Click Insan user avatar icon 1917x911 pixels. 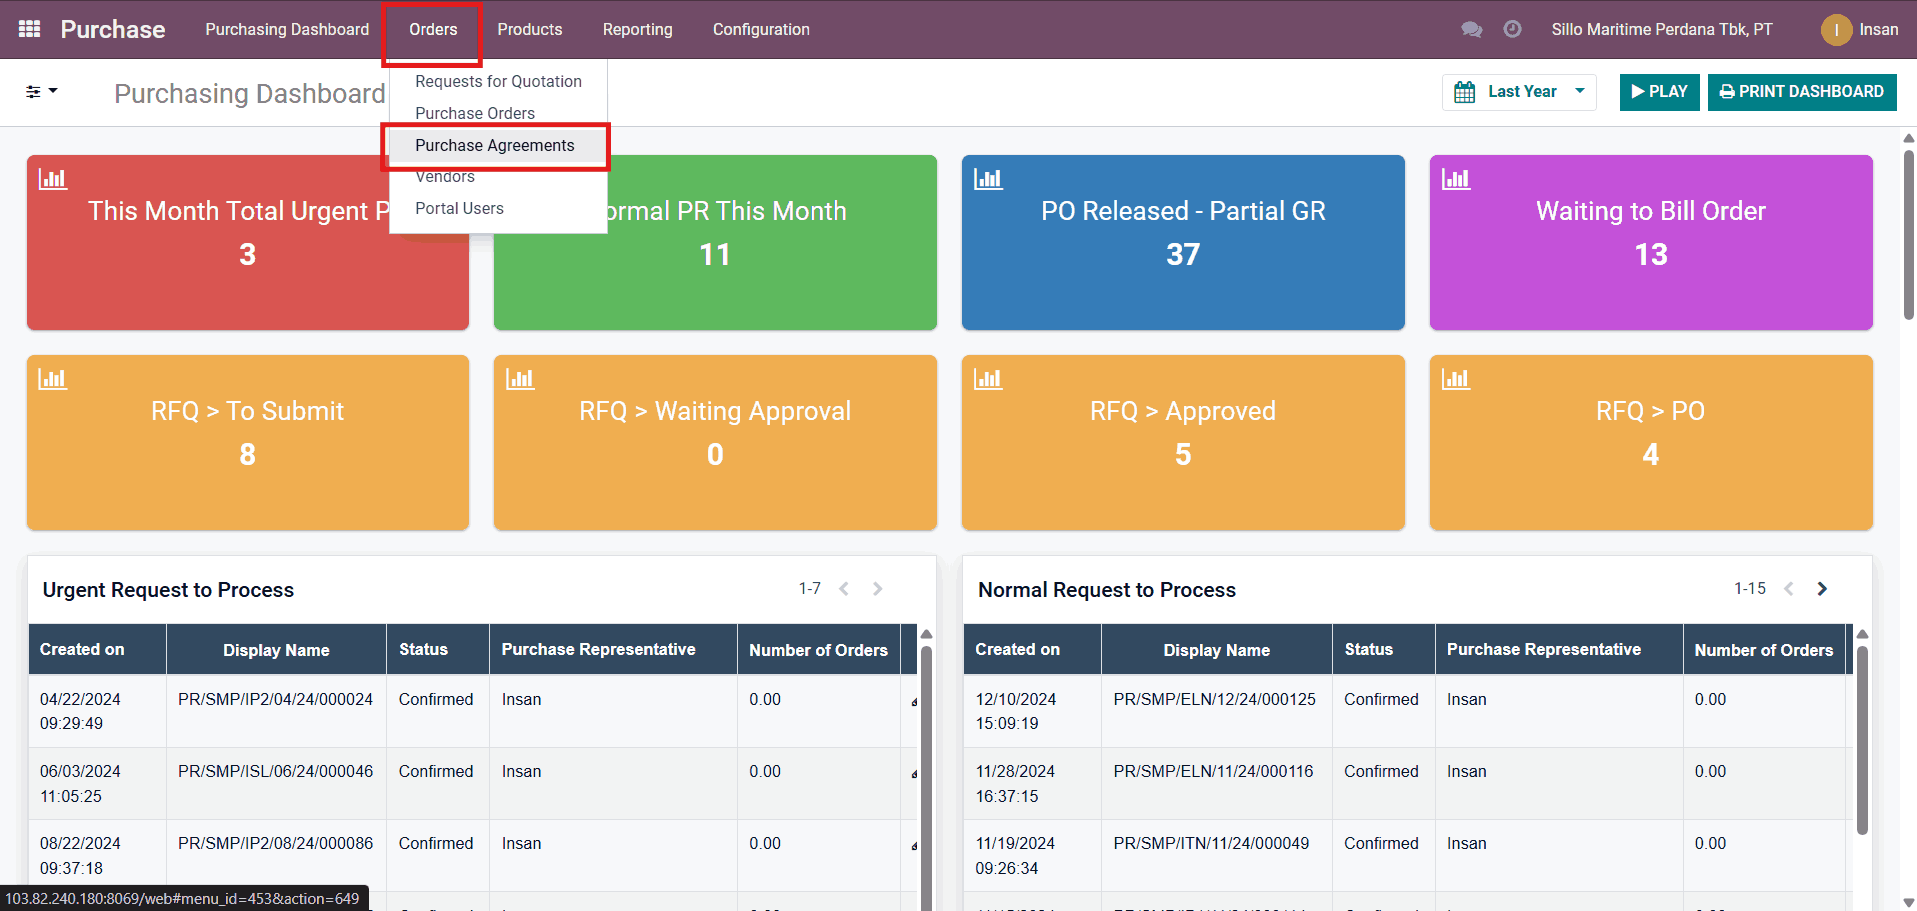tap(1836, 30)
